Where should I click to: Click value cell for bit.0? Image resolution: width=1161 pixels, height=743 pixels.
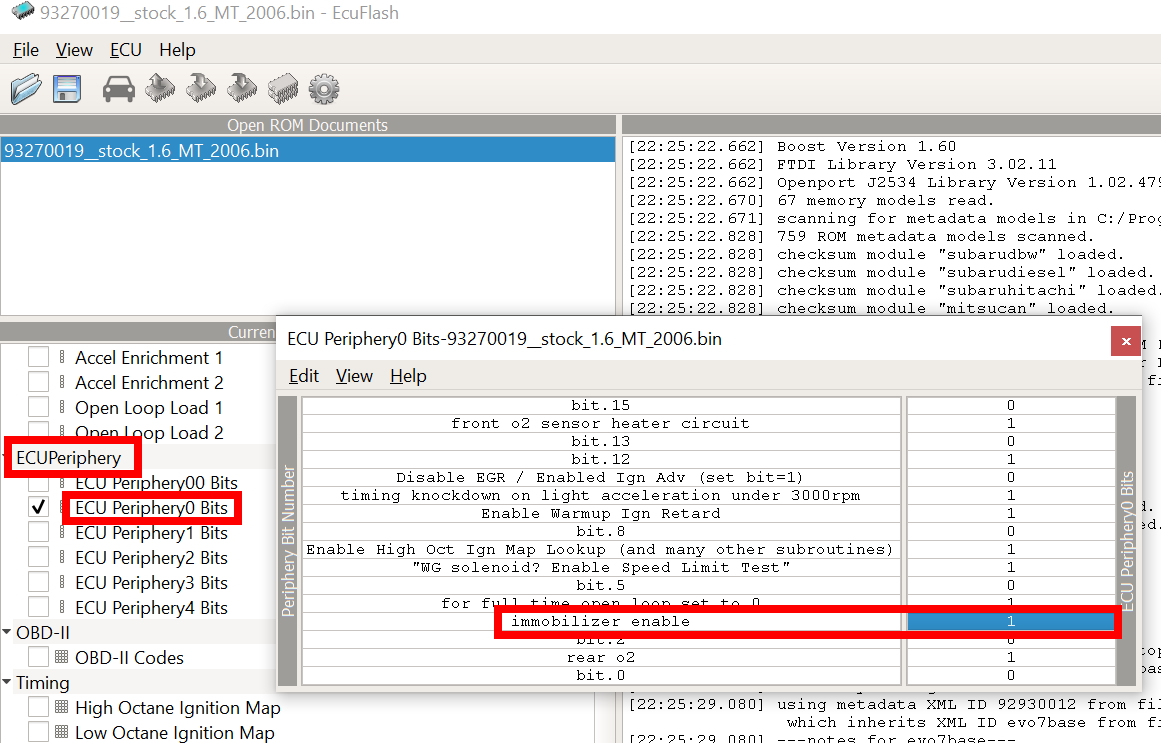pyautogui.click(x=1011, y=676)
